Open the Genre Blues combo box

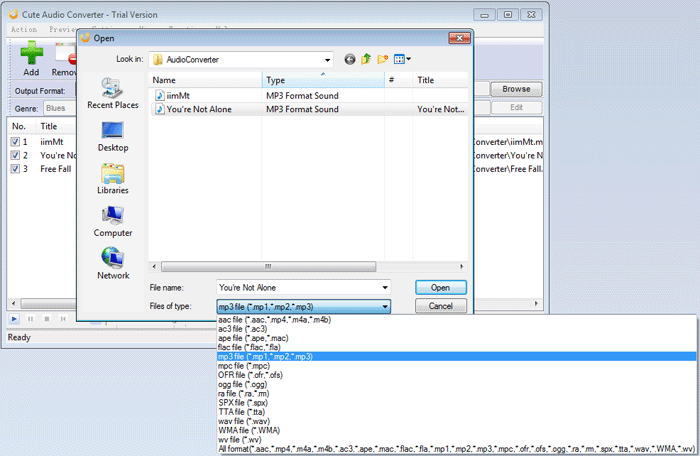click(x=59, y=108)
